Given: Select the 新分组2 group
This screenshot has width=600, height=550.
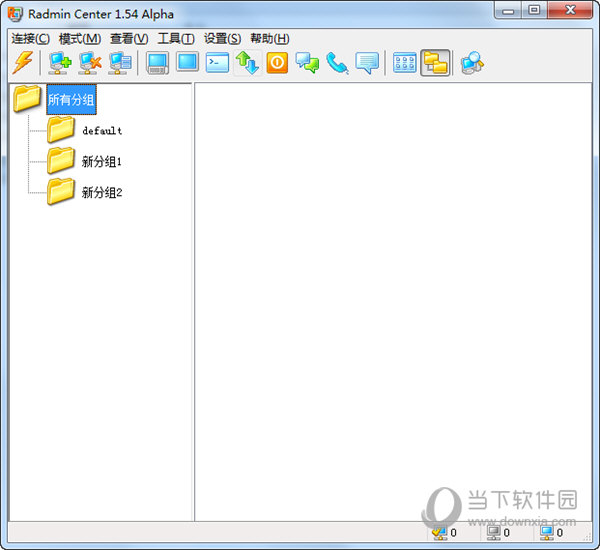Looking at the screenshot, I should (102, 192).
